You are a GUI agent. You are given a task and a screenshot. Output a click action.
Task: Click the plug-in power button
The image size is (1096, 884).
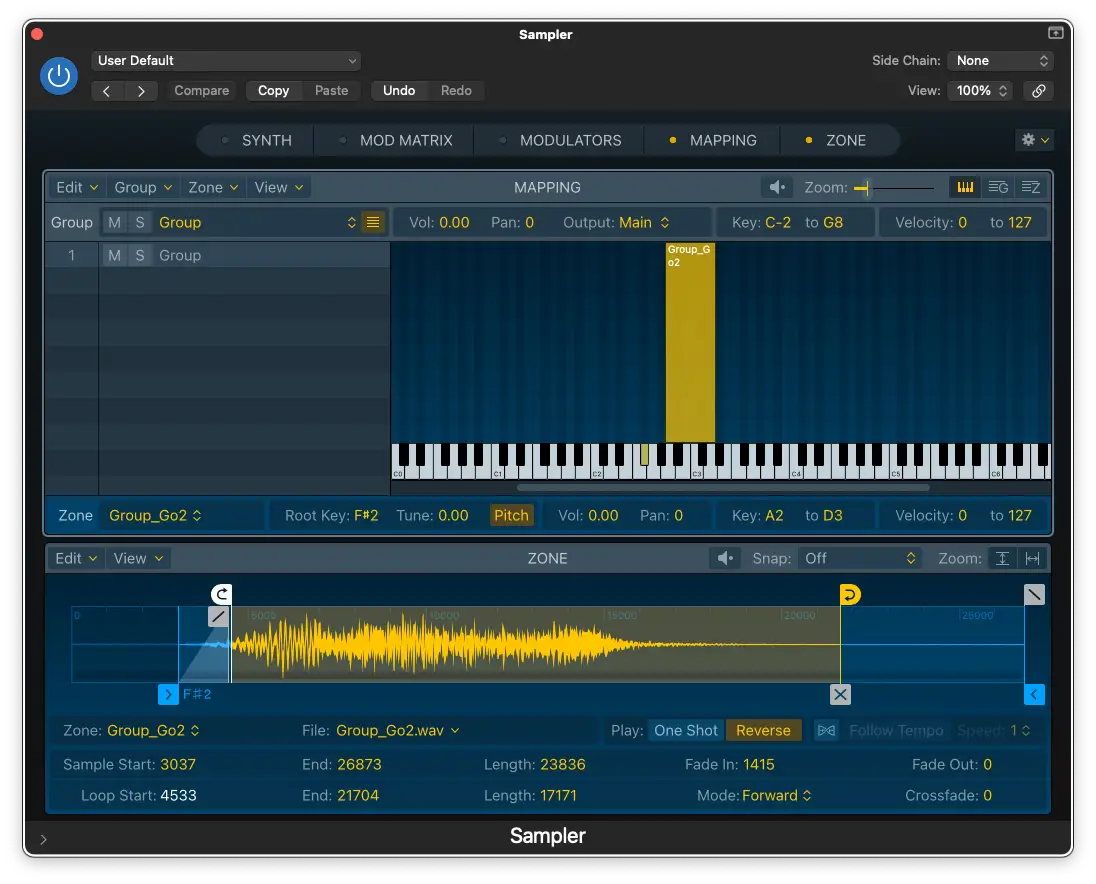pyautogui.click(x=59, y=76)
